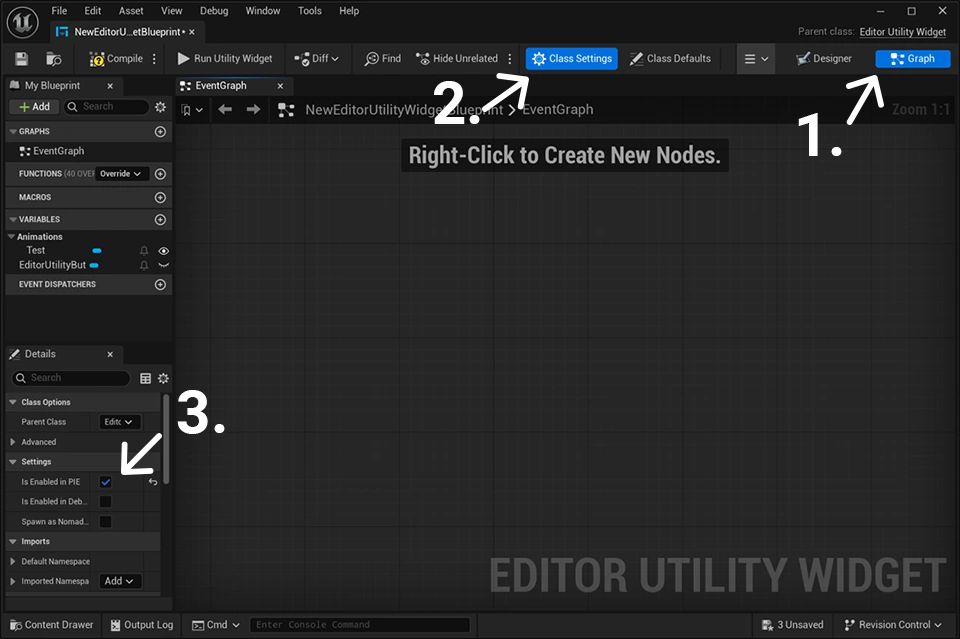Check Spawn as Nomad checkbox
Screen dimensions: 960x639
[x=105, y=522]
